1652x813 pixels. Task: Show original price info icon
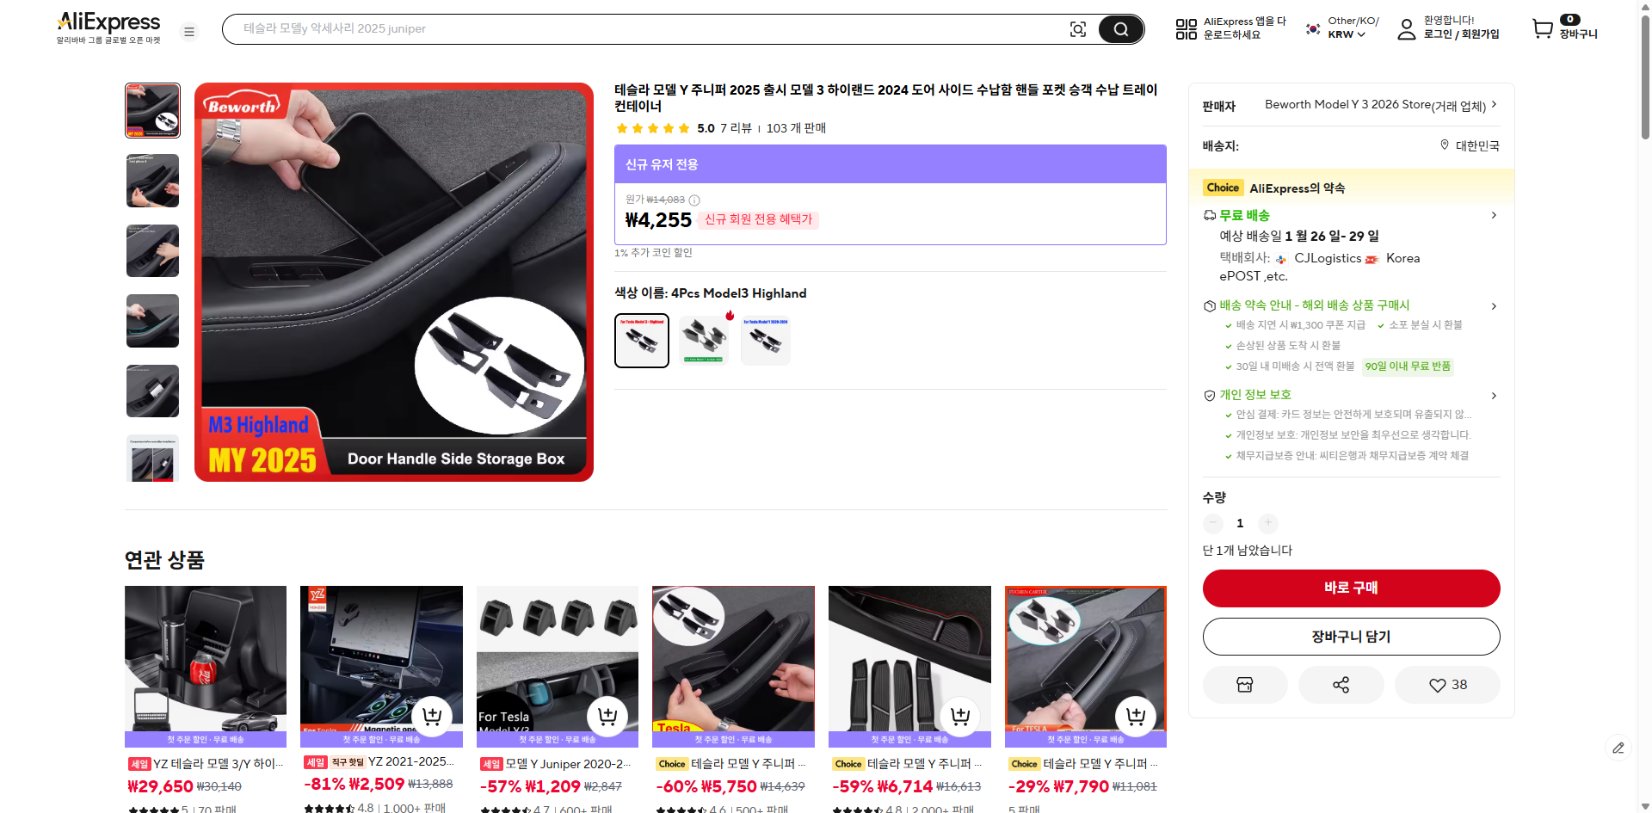coord(694,200)
